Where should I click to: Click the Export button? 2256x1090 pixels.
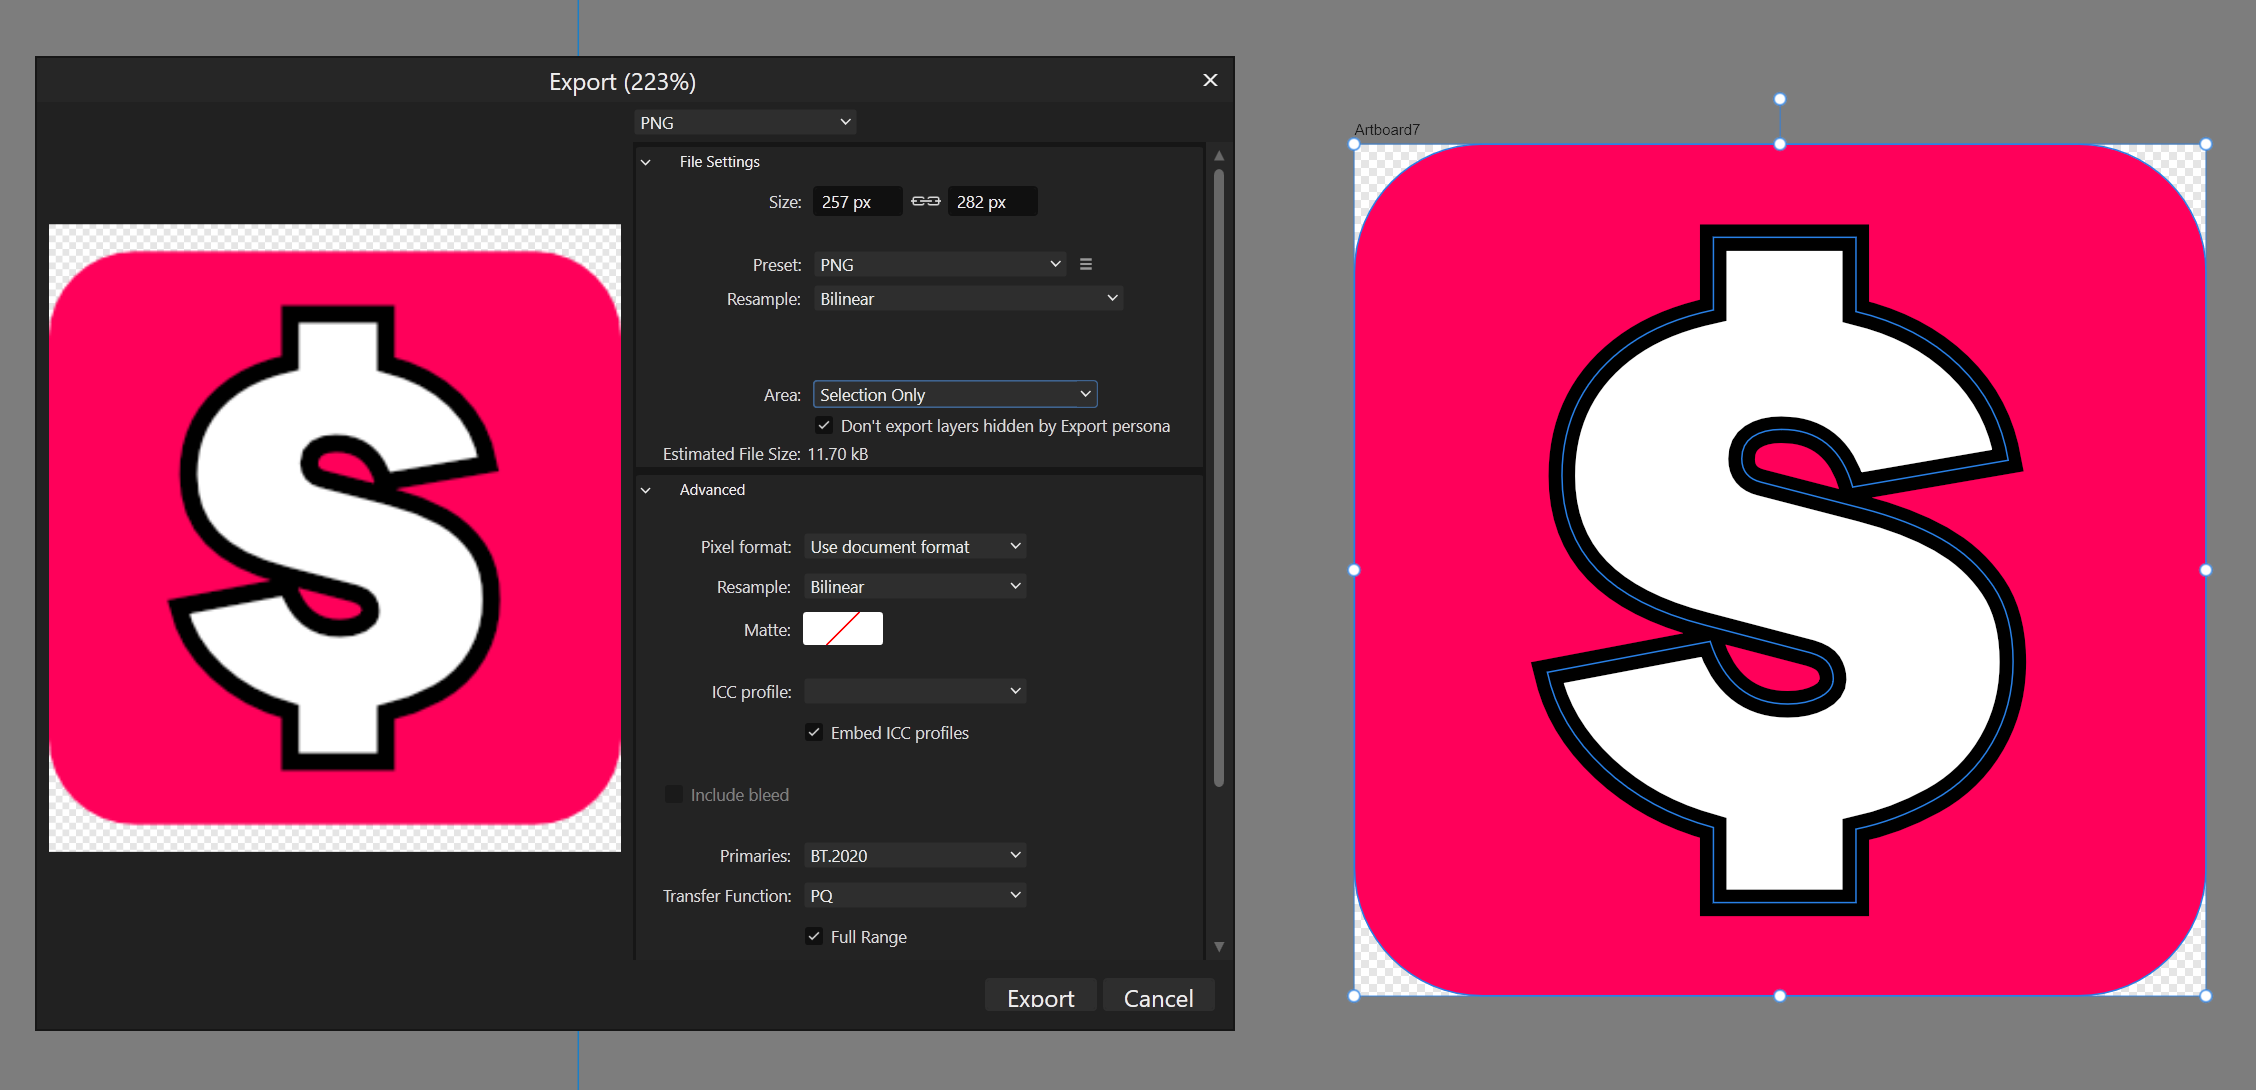(1040, 997)
